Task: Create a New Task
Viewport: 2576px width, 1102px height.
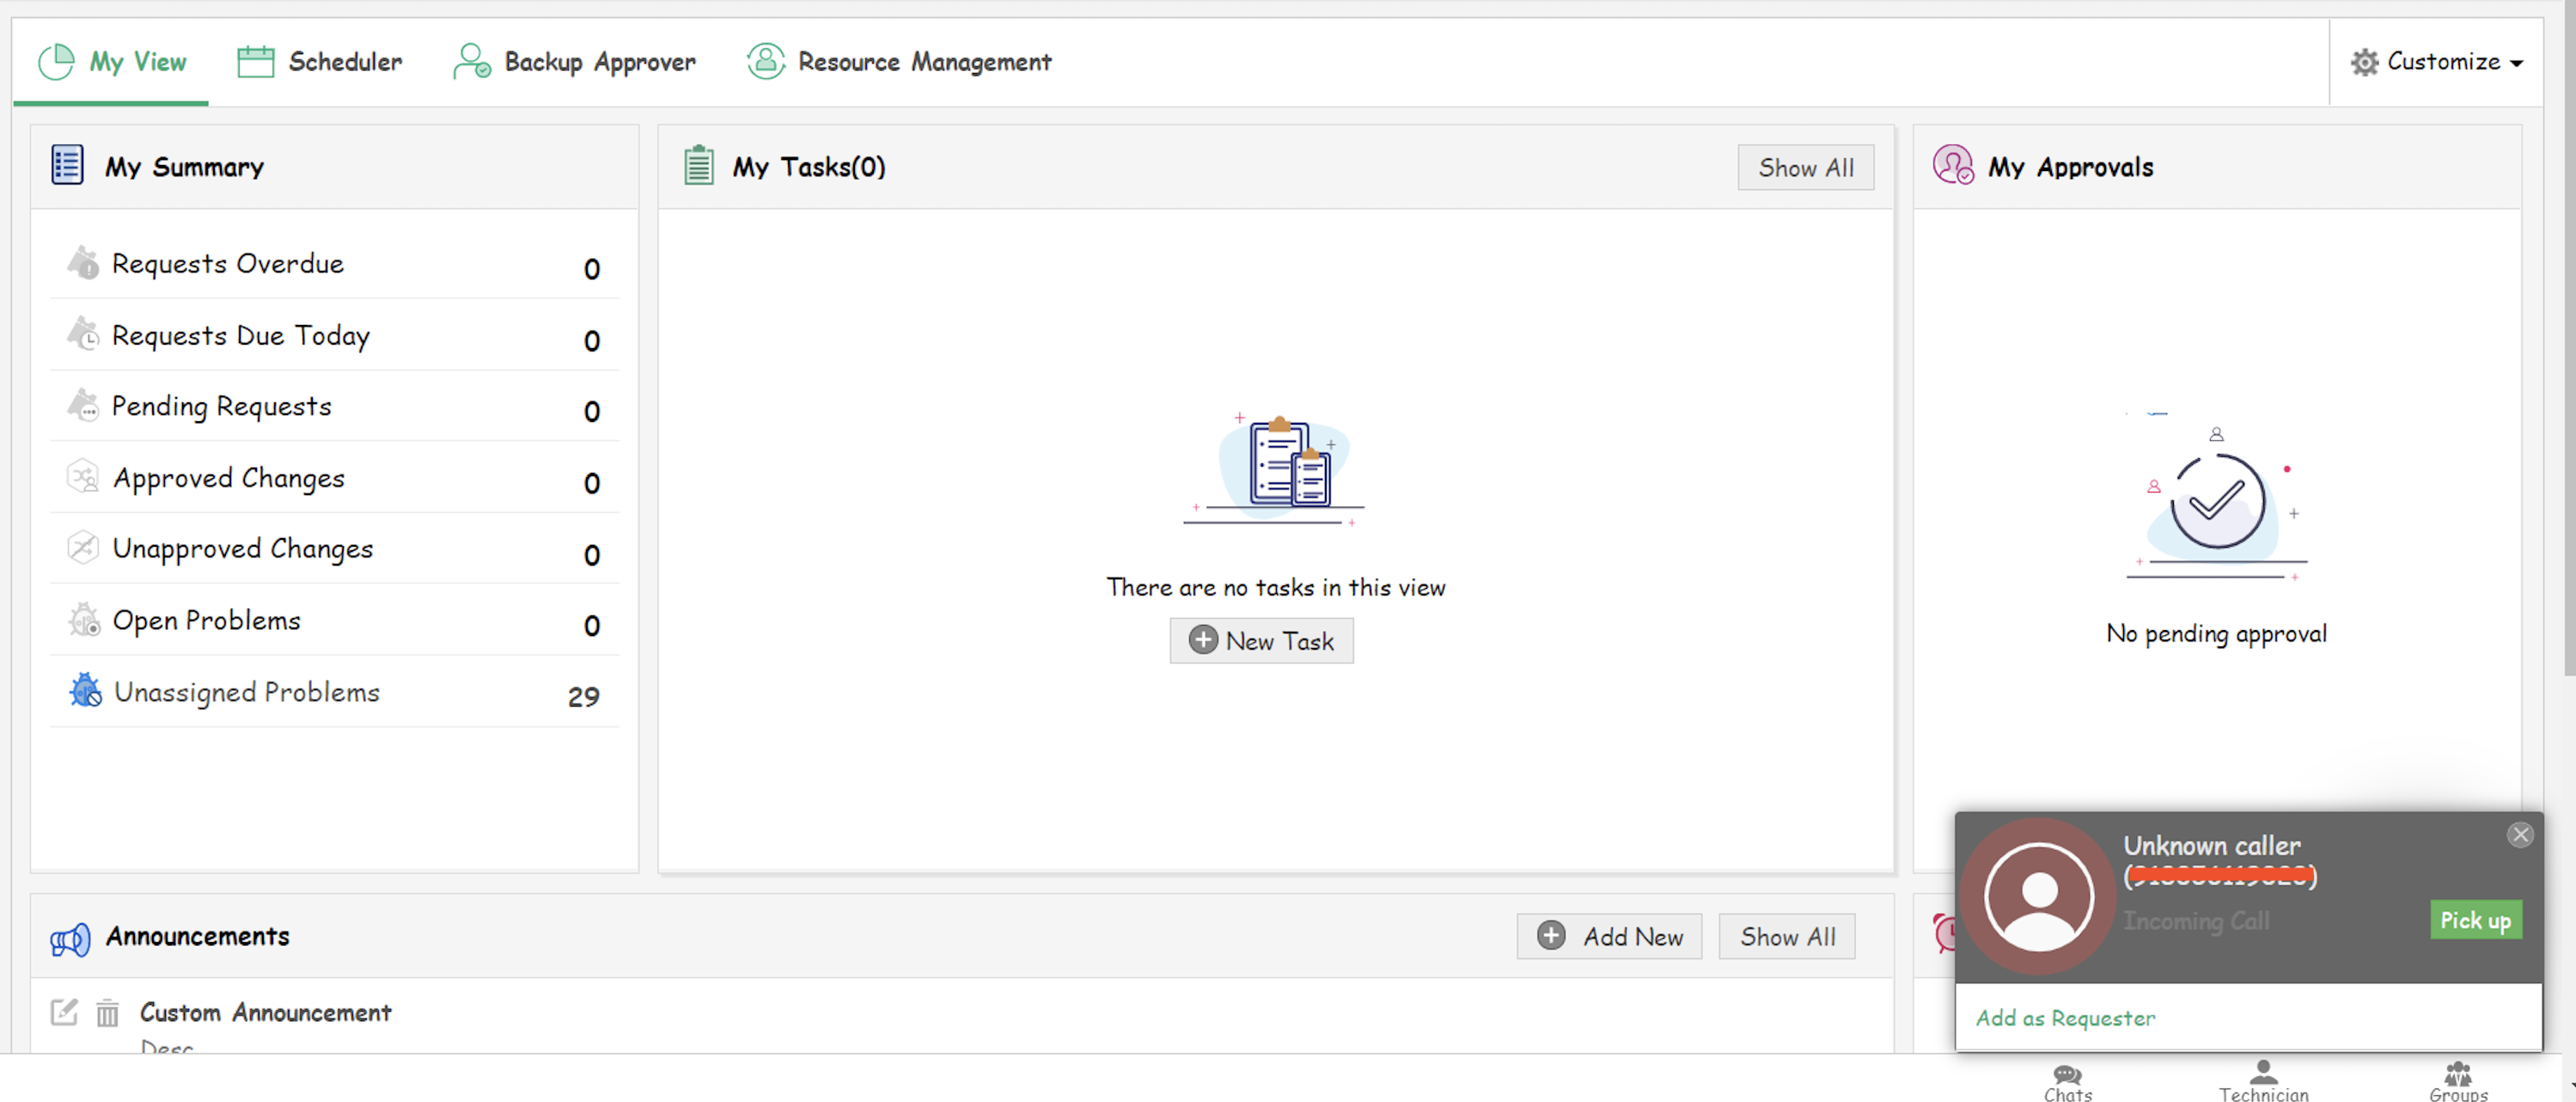Action: pos(1262,640)
